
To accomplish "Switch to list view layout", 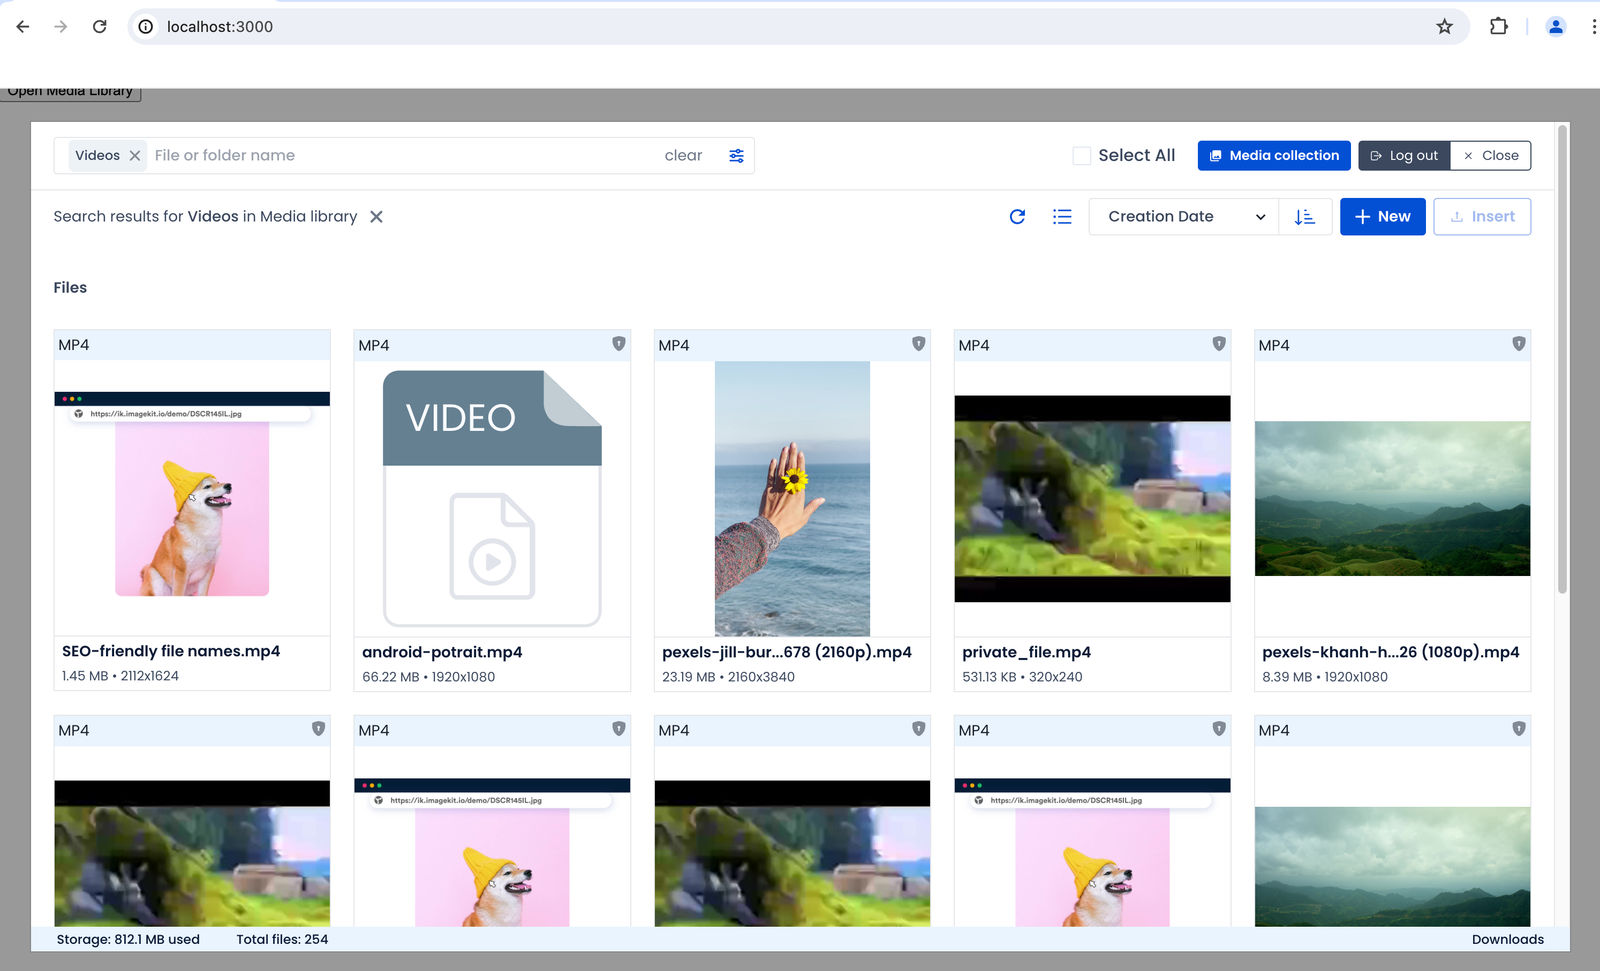I will [1062, 217].
